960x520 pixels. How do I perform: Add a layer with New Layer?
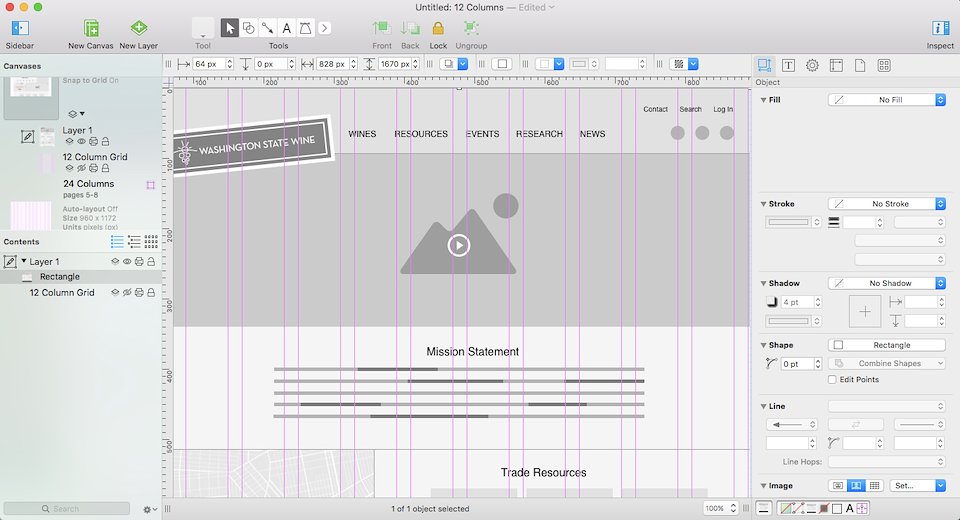[139, 29]
